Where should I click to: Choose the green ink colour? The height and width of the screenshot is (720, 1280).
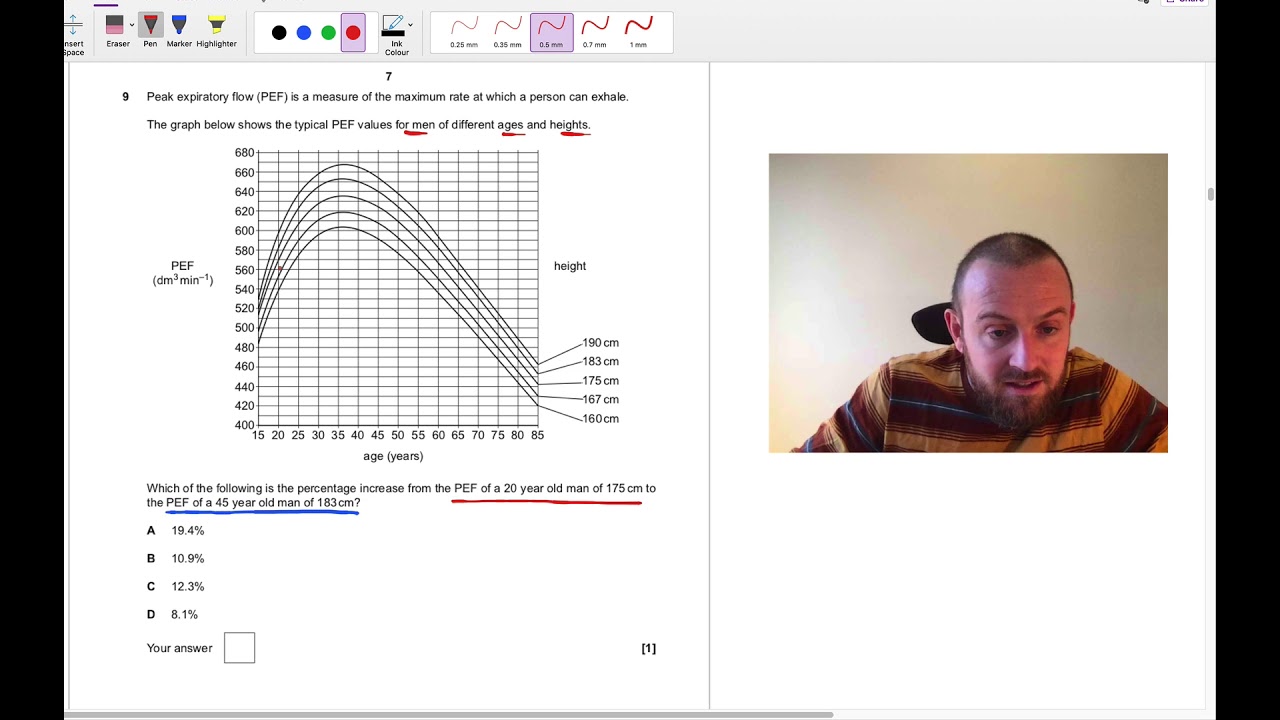point(328,33)
